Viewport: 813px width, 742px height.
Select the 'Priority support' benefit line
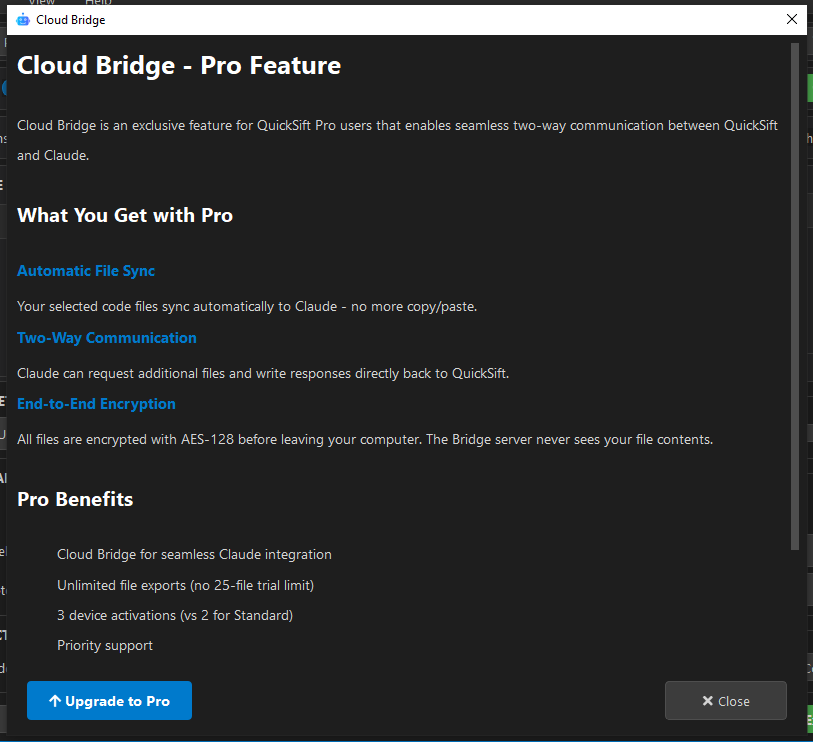(104, 645)
